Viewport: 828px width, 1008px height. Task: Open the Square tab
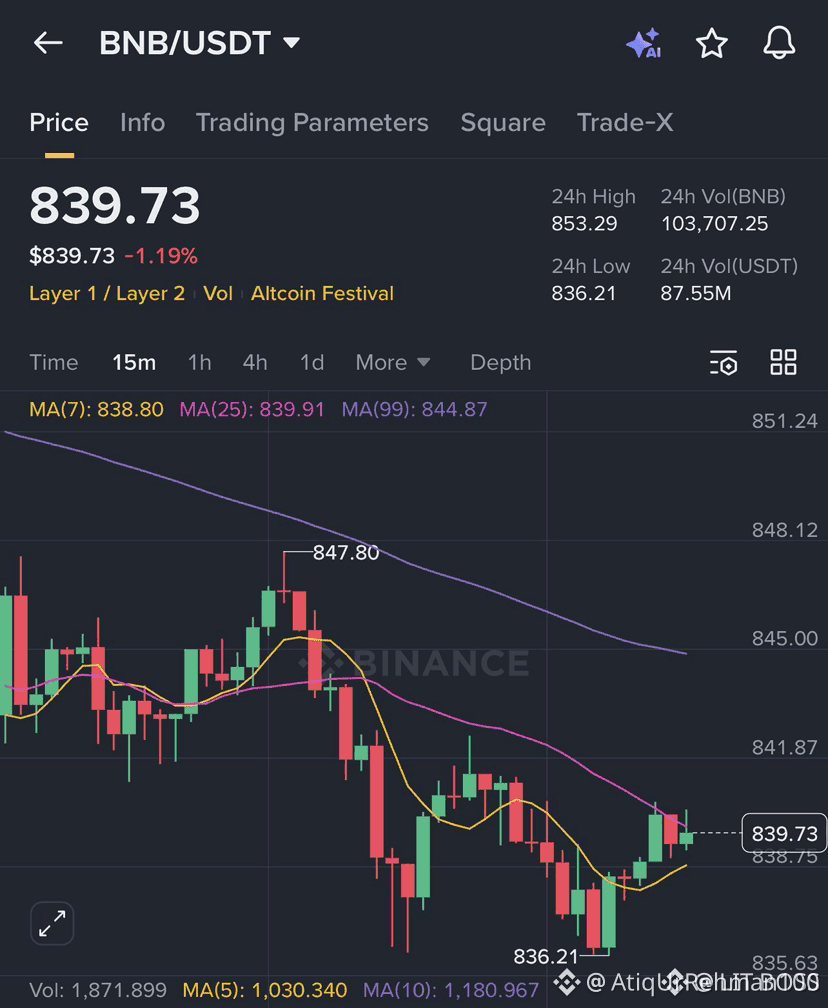pyautogui.click(x=503, y=122)
